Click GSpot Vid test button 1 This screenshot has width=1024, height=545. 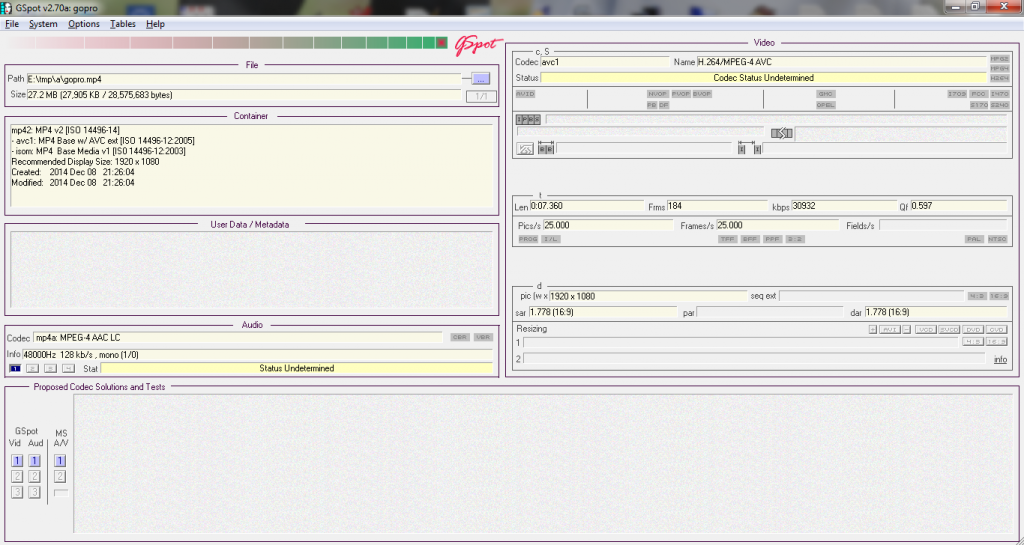(x=17, y=461)
